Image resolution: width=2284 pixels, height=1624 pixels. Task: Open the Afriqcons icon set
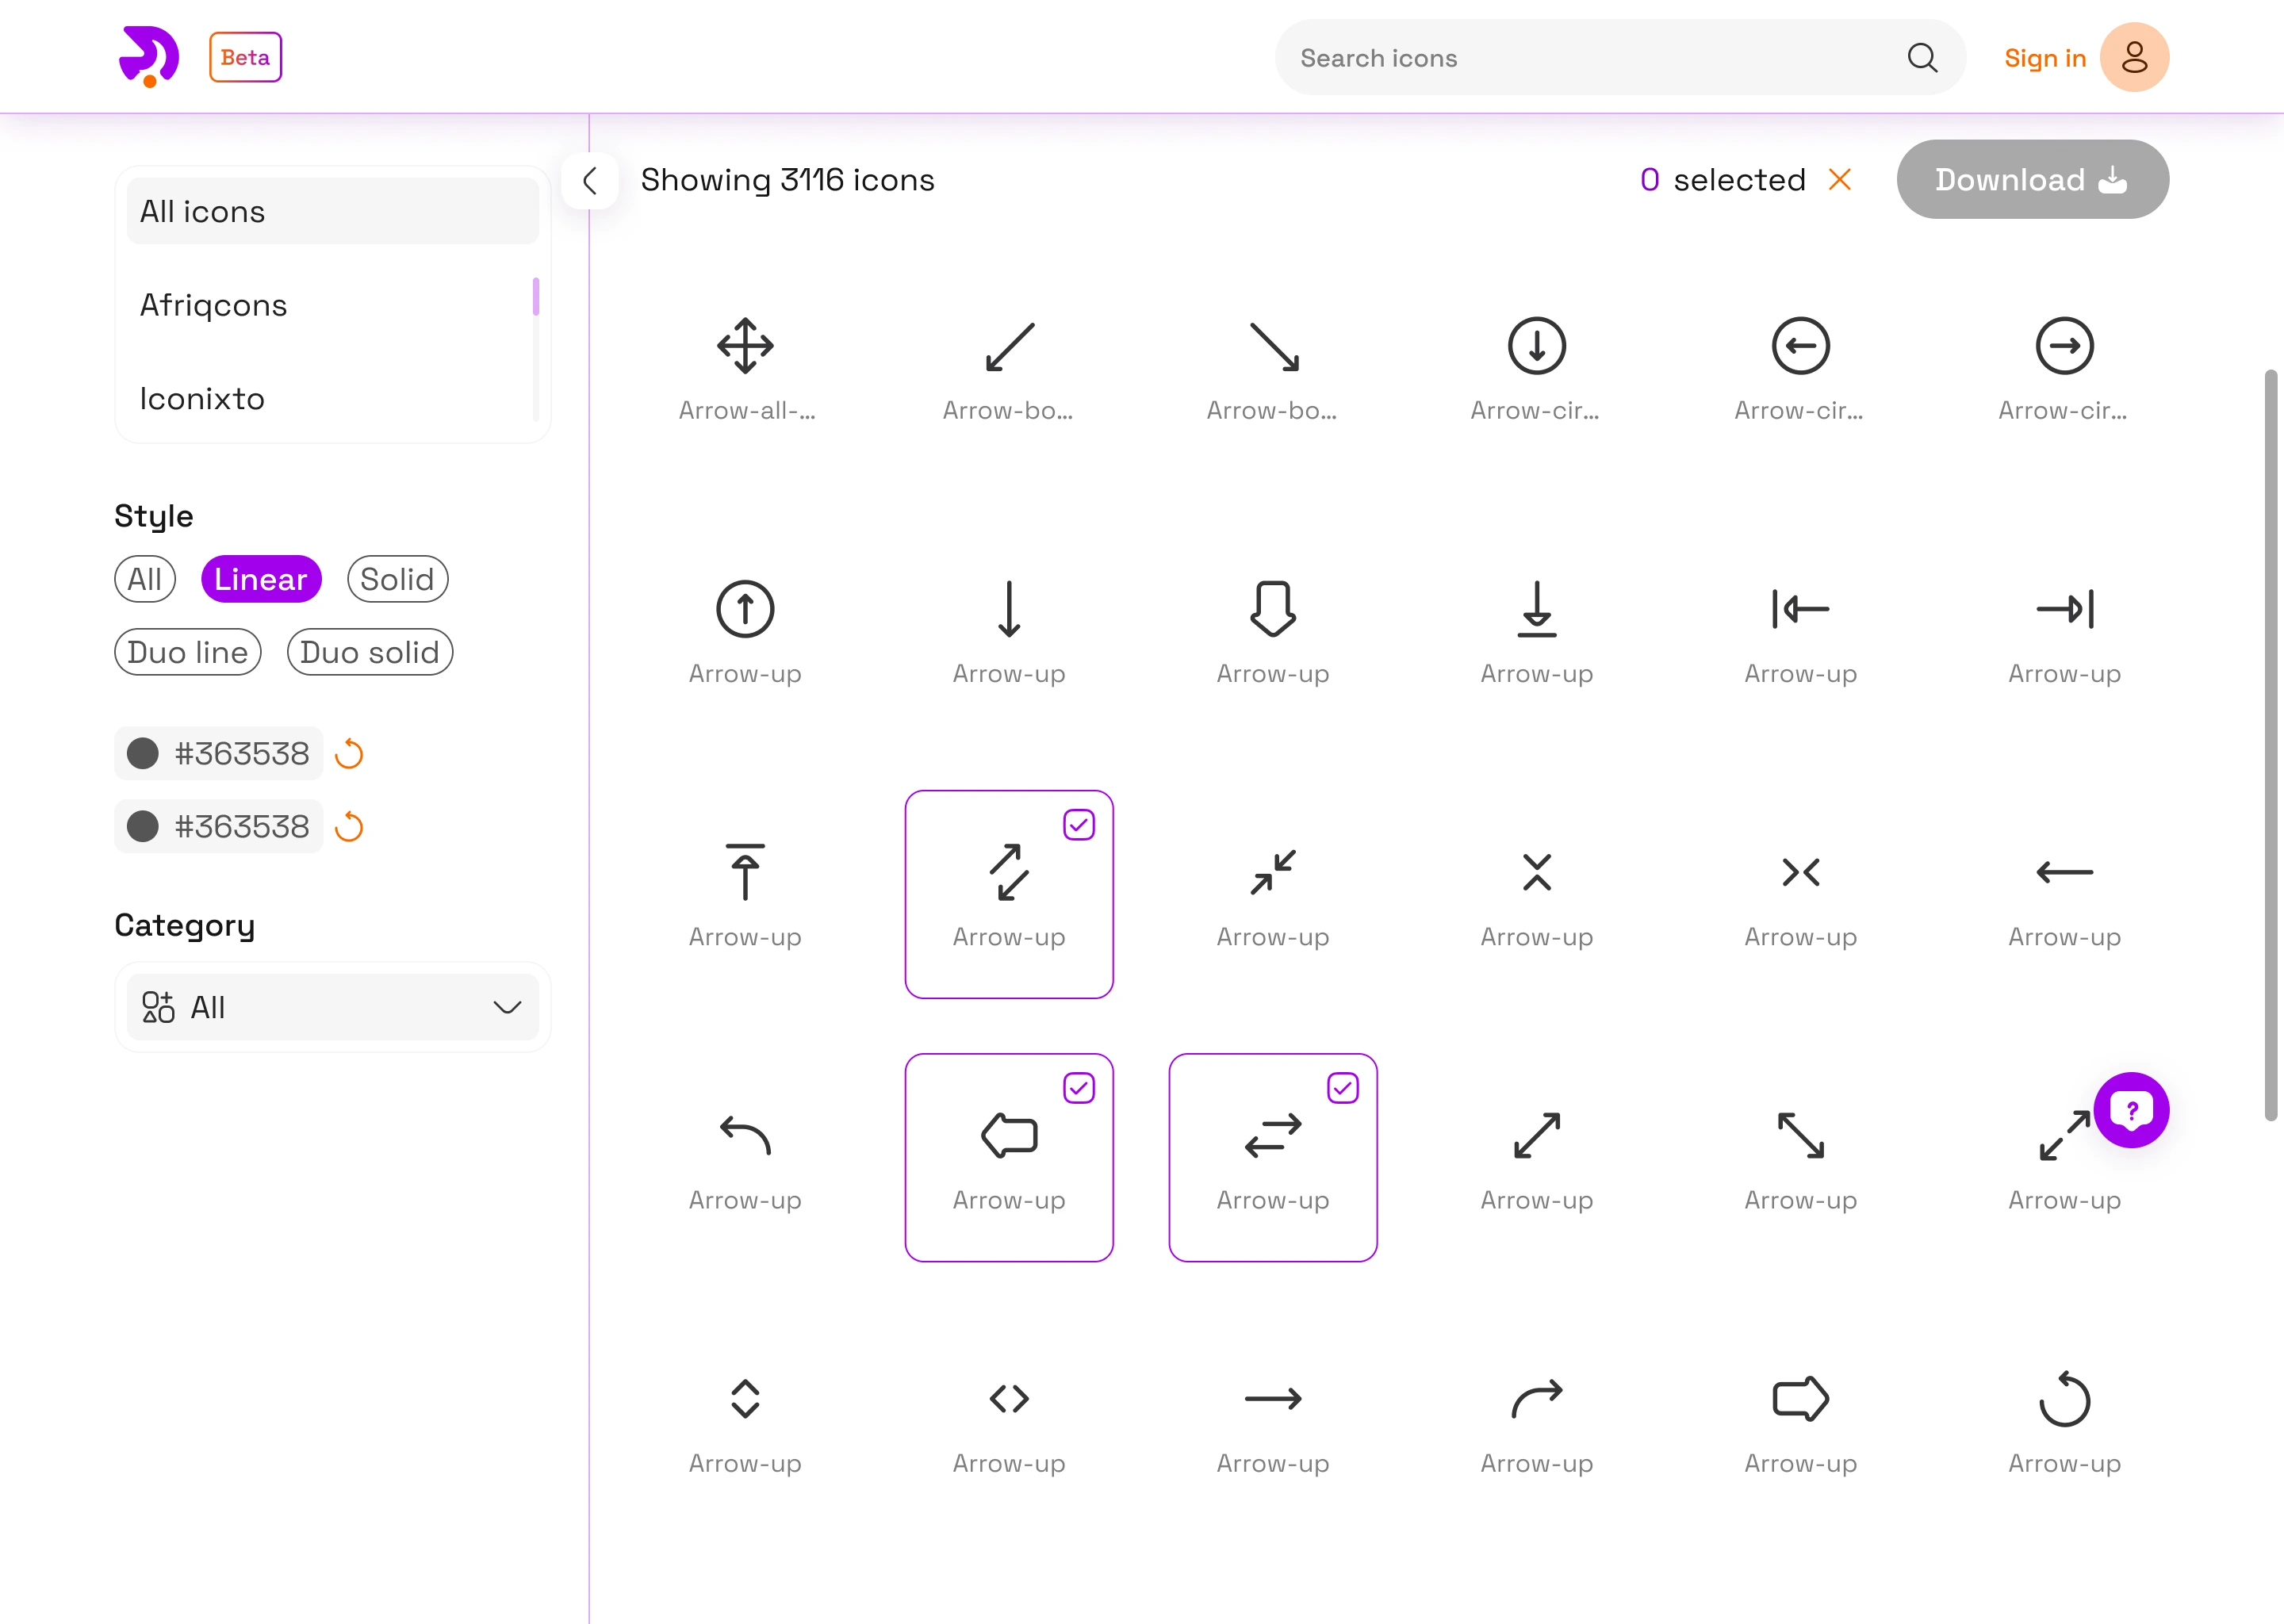[x=214, y=305]
